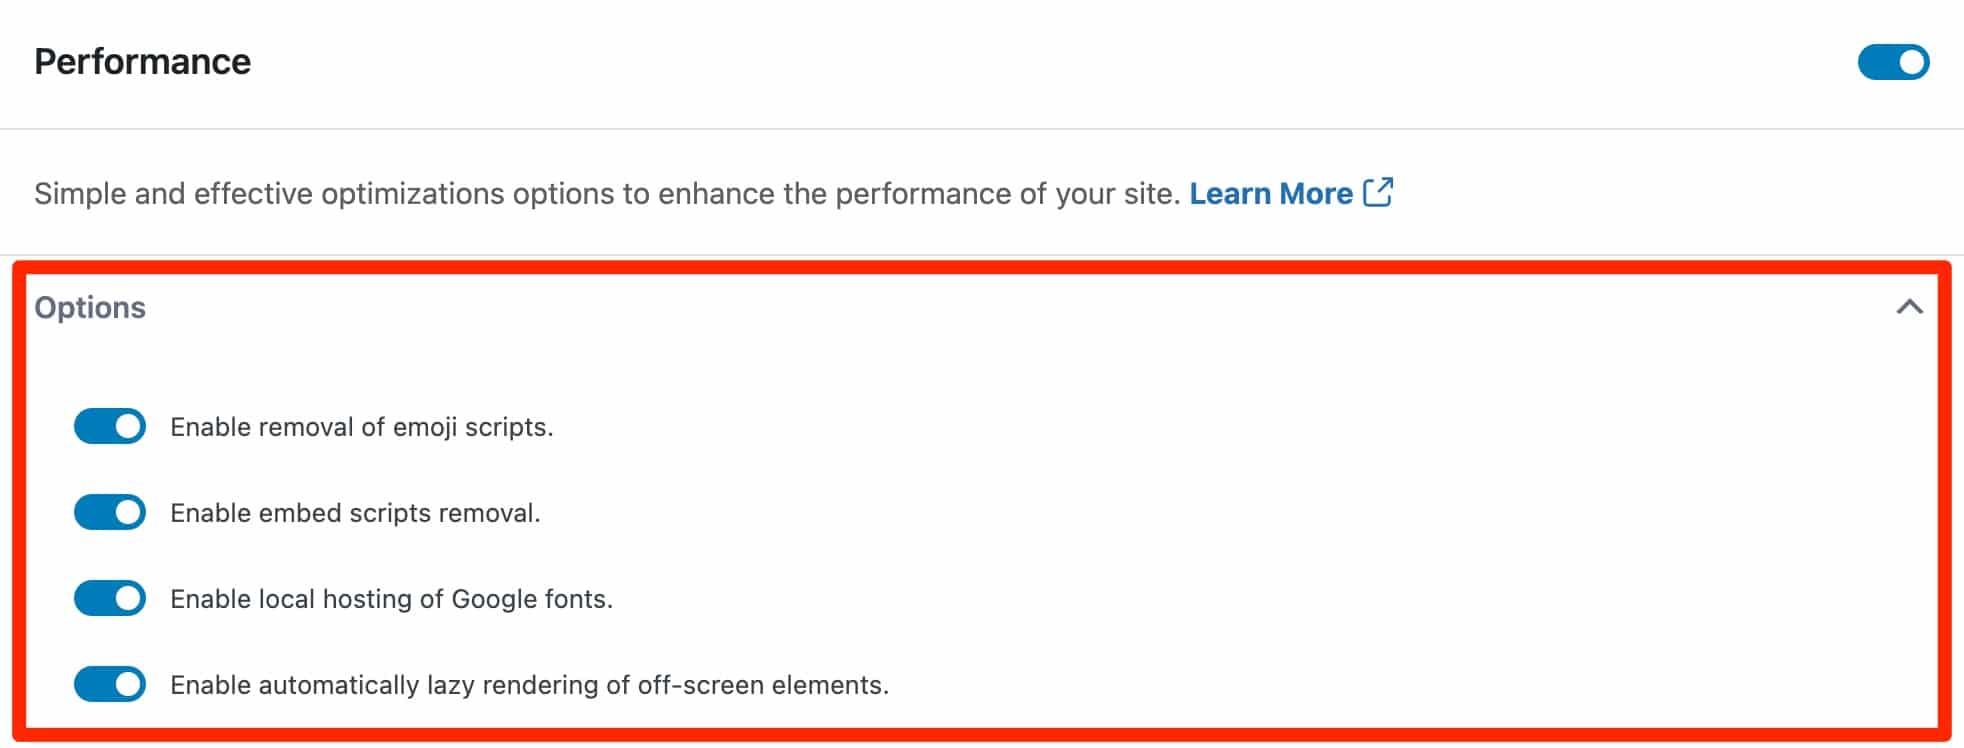Open the Learn More link

(1270, 193)
